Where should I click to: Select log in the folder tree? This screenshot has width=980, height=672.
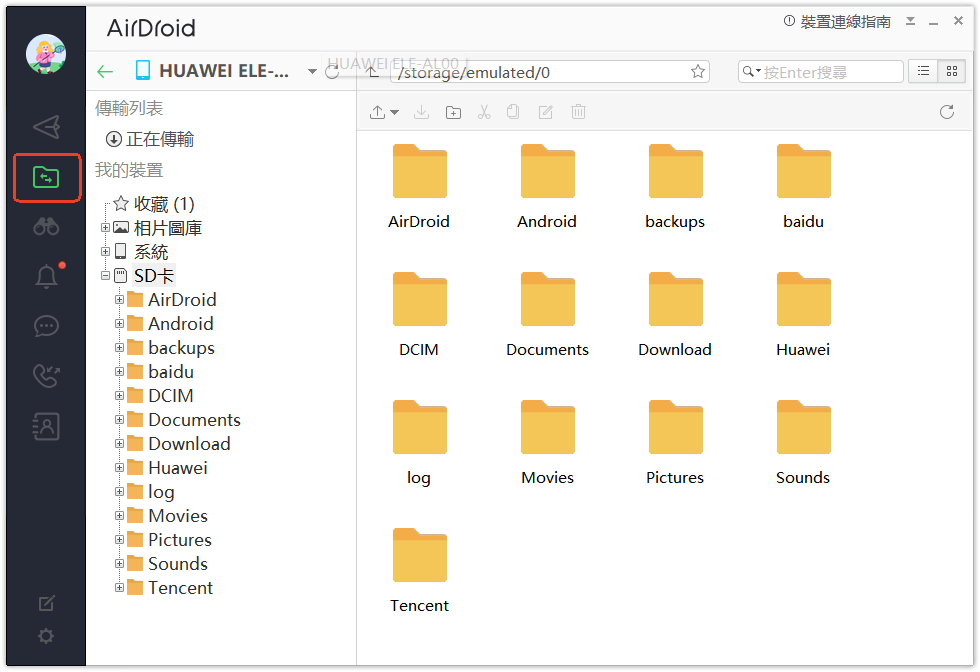(151, 492)
